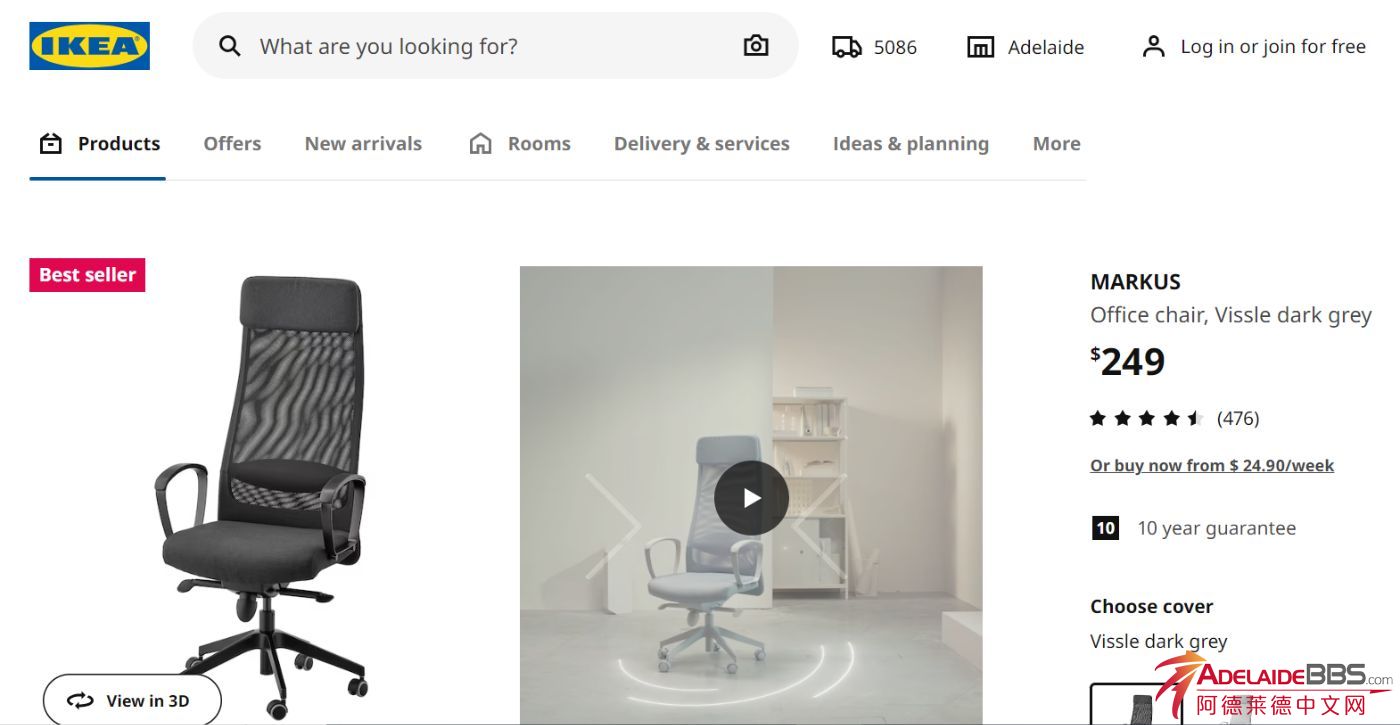This screenshot has width=1400, height=725.
Task: Click the delivery truck icon
Action: [x=847, y=47]
